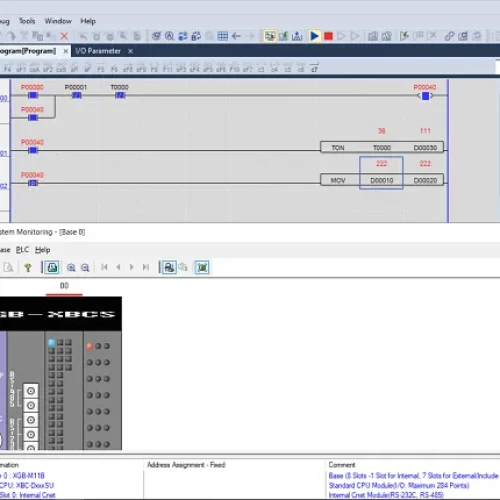
Task: Click the blue grid table view icon
Action: [223, 36]
